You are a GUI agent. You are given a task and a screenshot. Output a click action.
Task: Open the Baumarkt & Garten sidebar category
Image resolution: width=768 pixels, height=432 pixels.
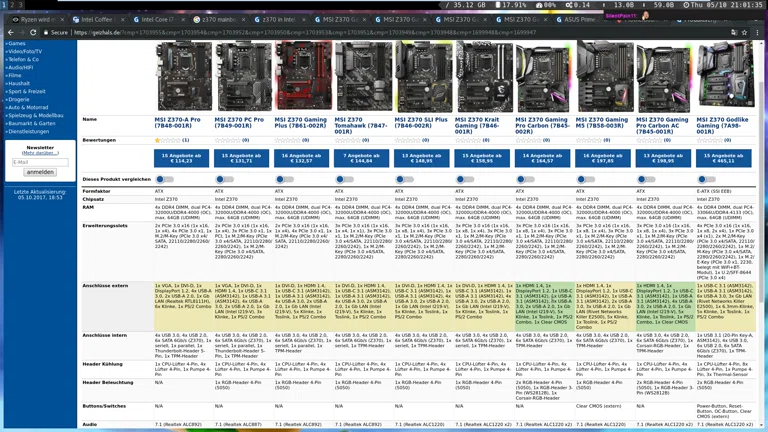[x=31, y=123]
